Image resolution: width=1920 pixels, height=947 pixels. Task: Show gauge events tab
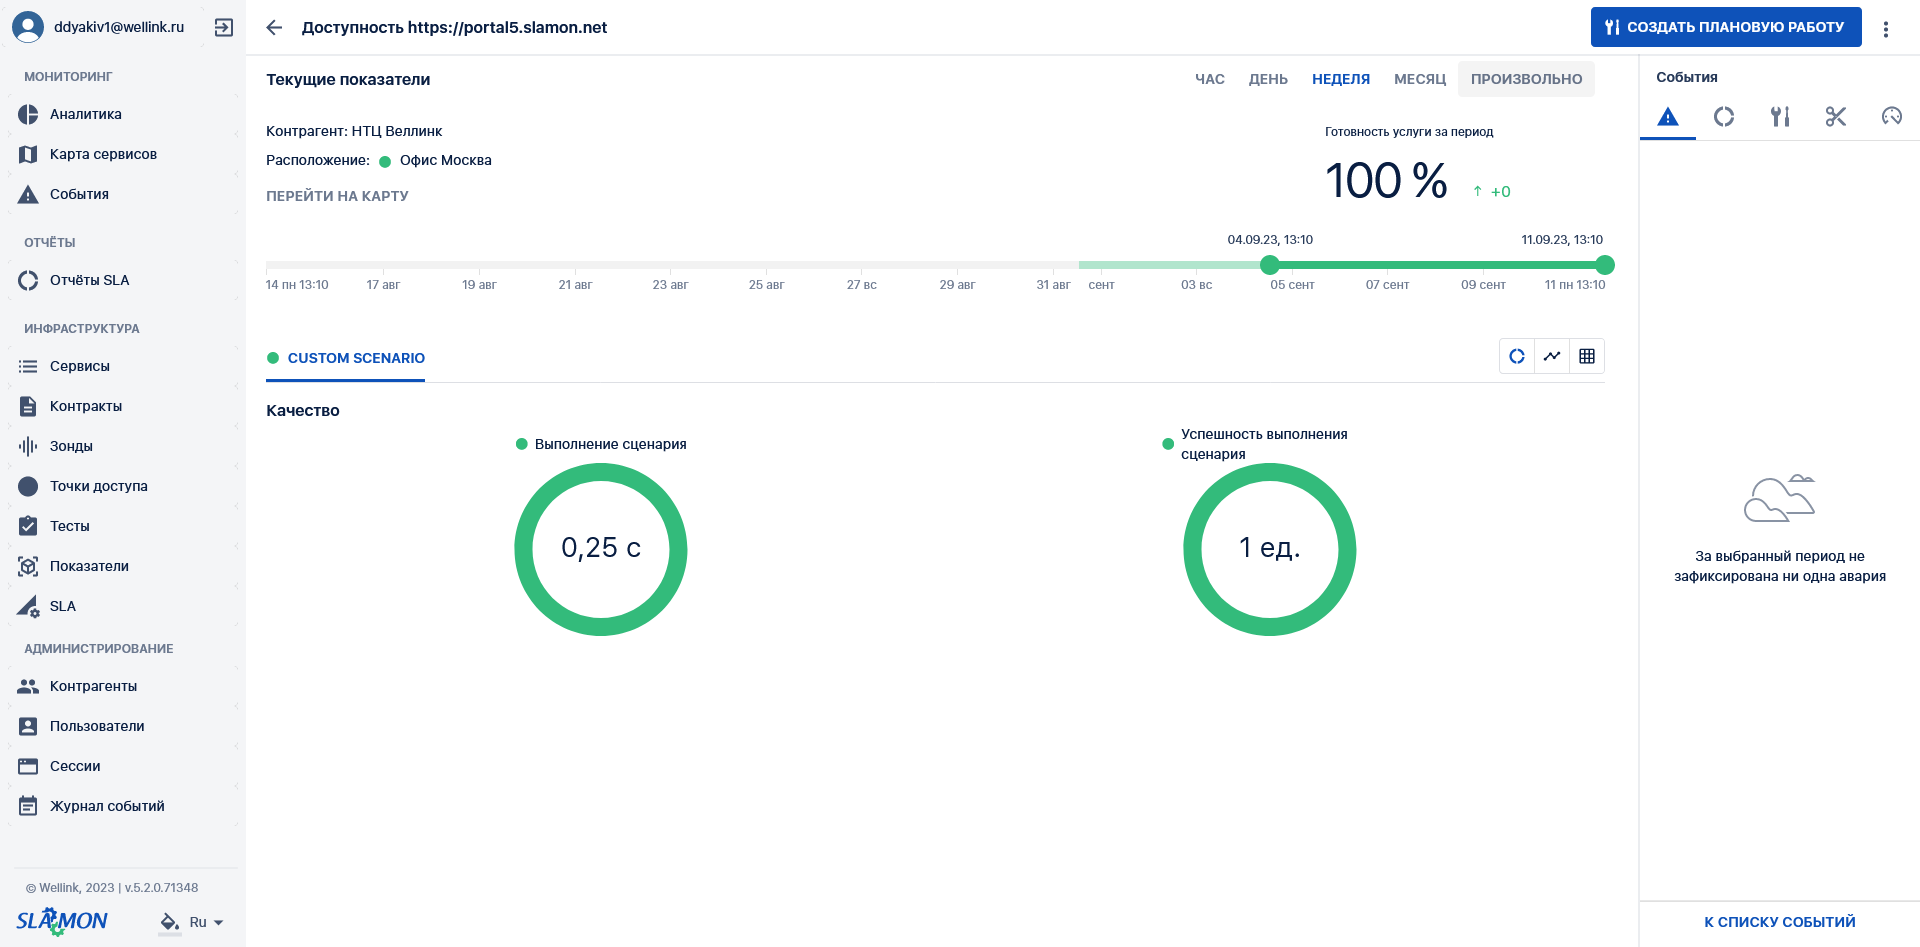point(1892,117)
